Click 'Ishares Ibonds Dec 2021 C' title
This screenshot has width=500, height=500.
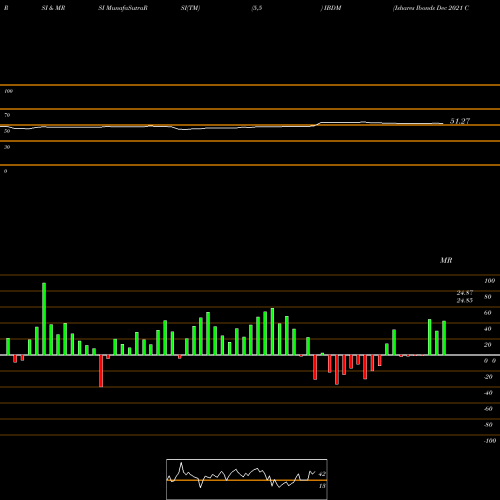click(x=431, y=8)
